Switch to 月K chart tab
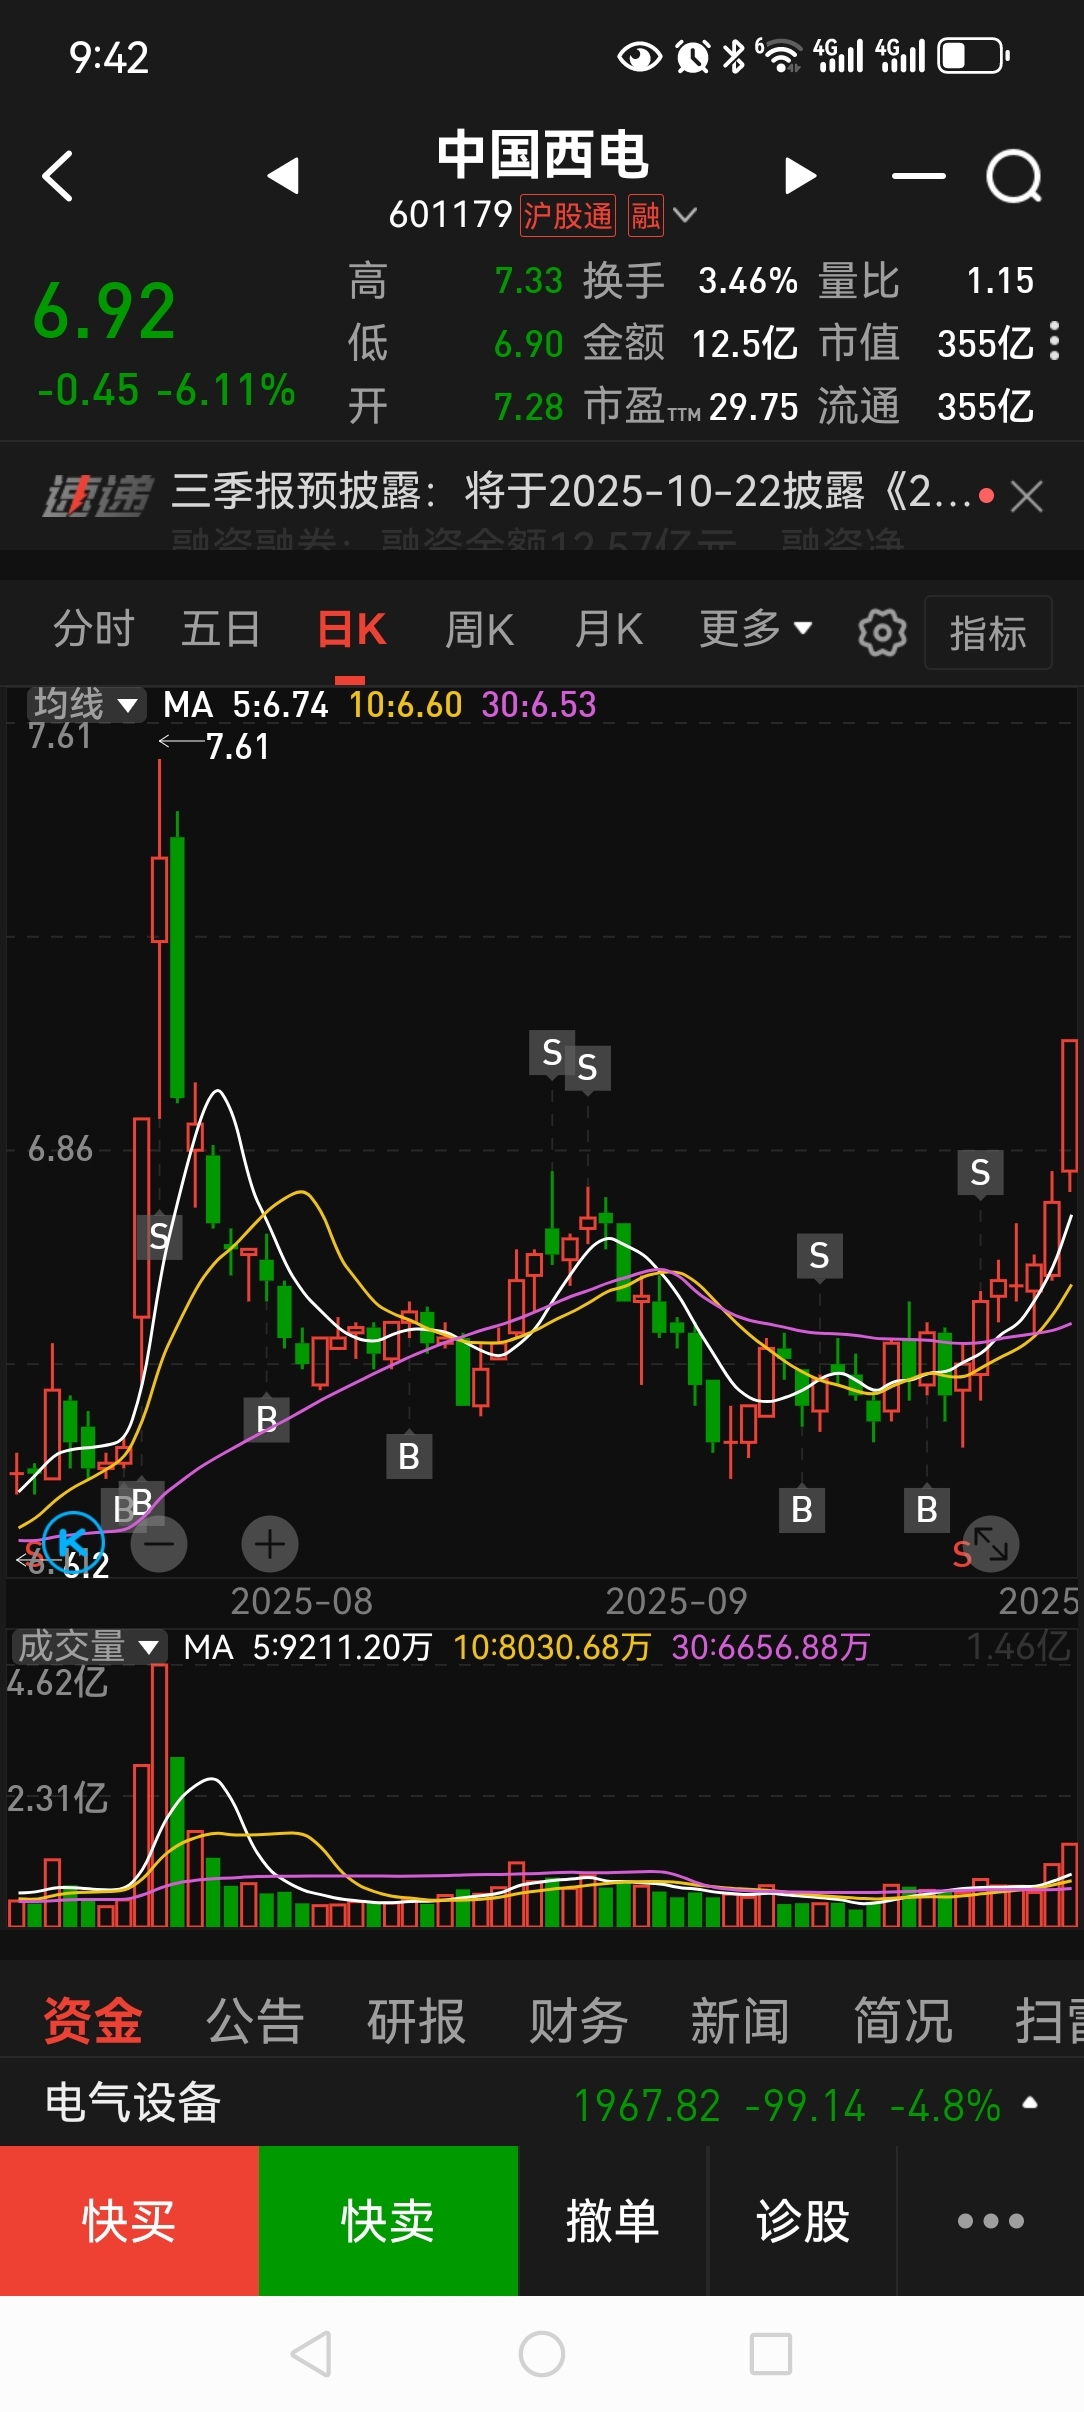This screenshot has height=2412, width=1084. pos(608,630)
